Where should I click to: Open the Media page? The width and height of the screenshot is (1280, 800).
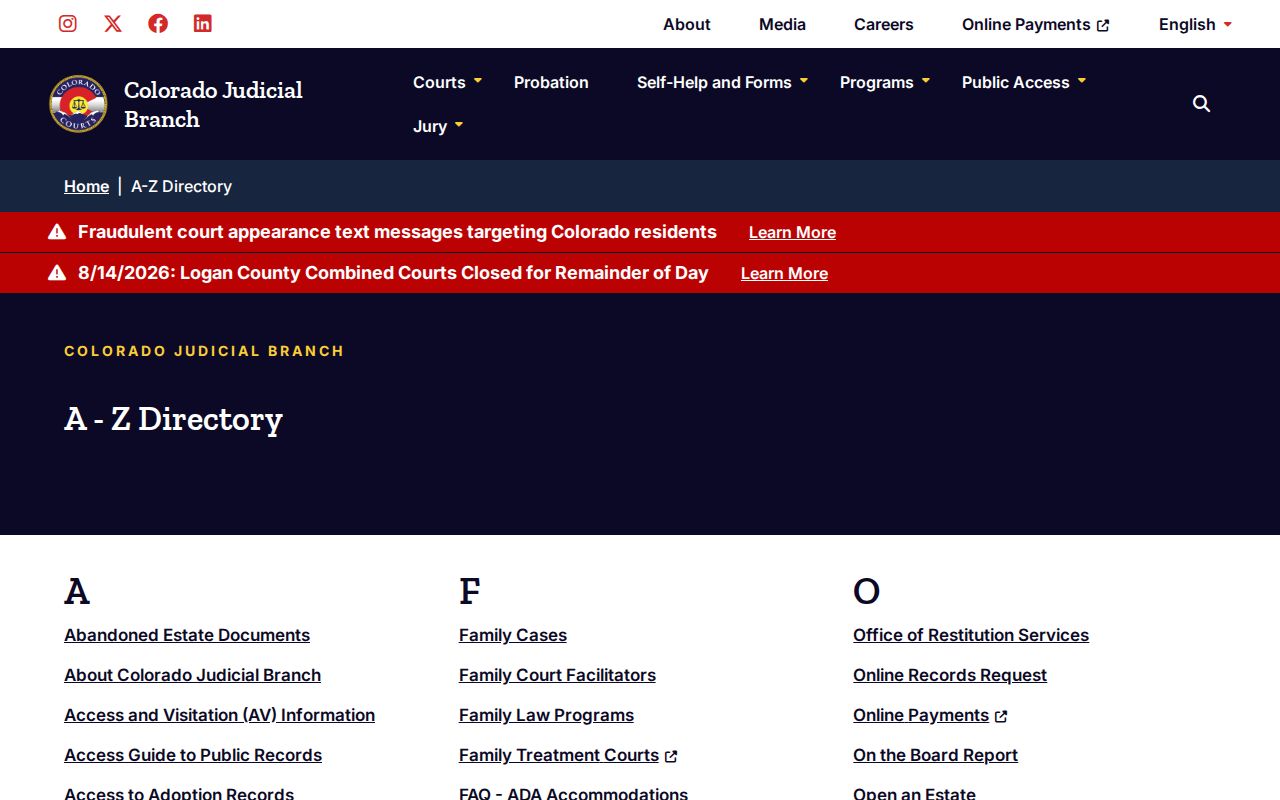[x=782, y=24]
